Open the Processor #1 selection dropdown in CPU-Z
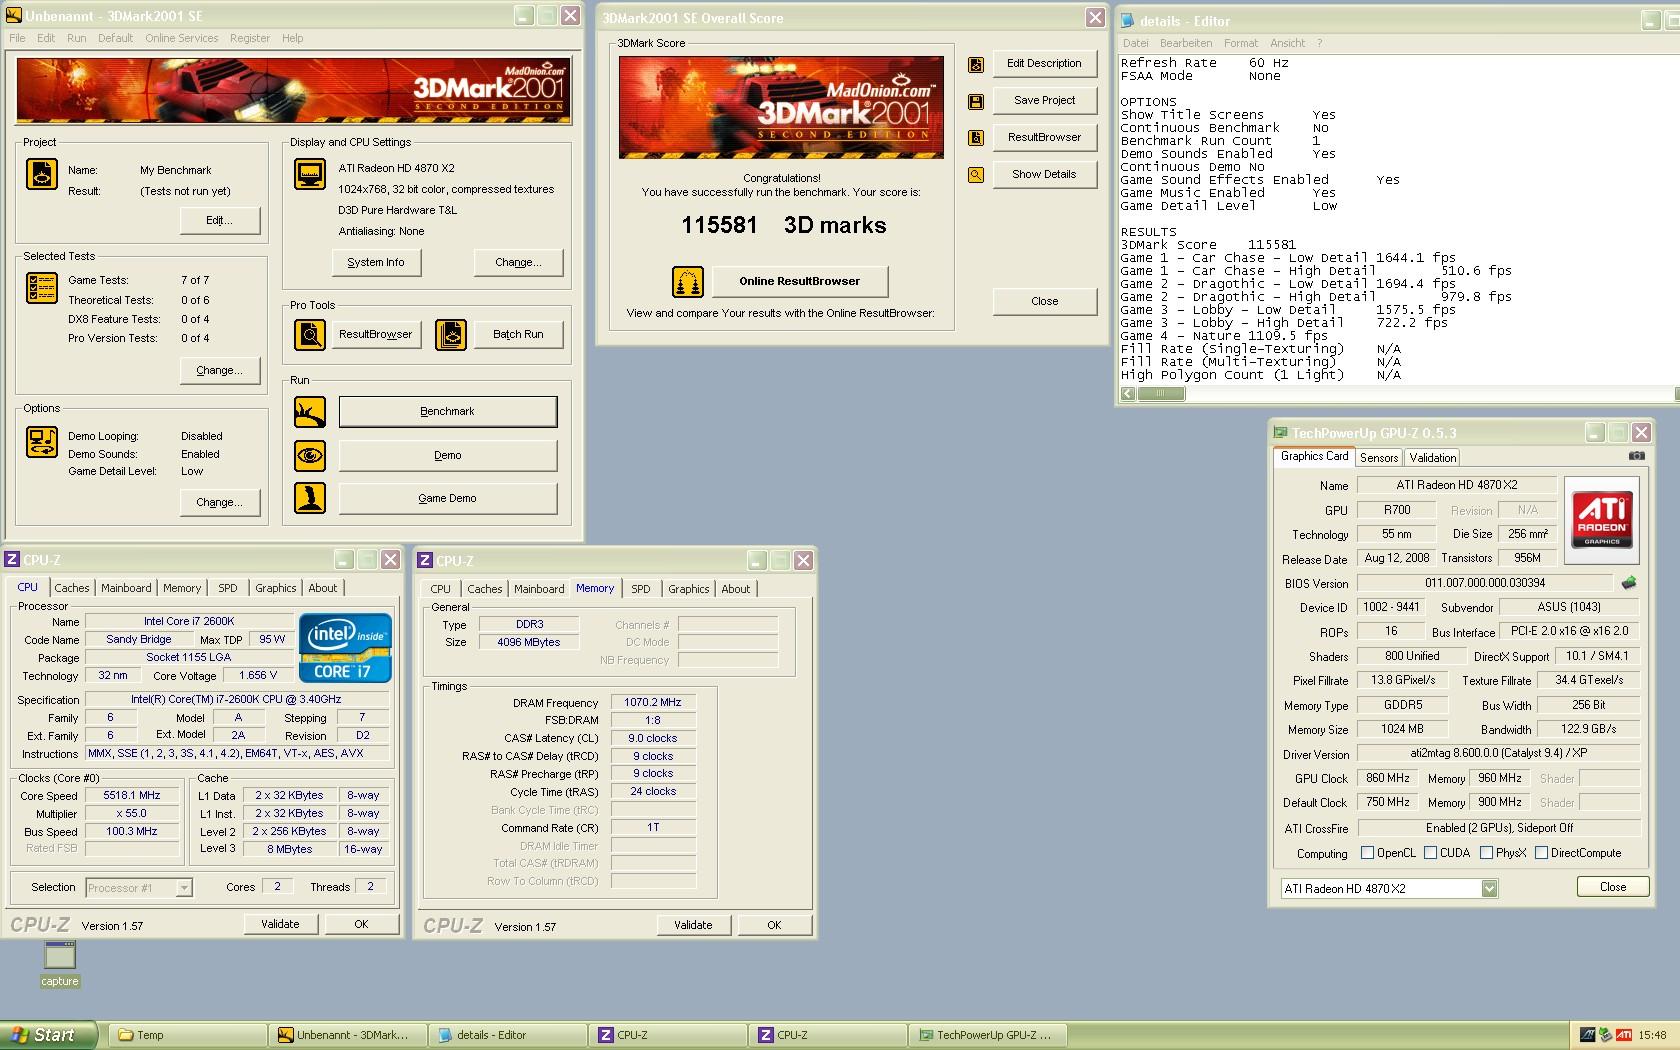Screen dimensions: 1680x1050 (183, 887)
